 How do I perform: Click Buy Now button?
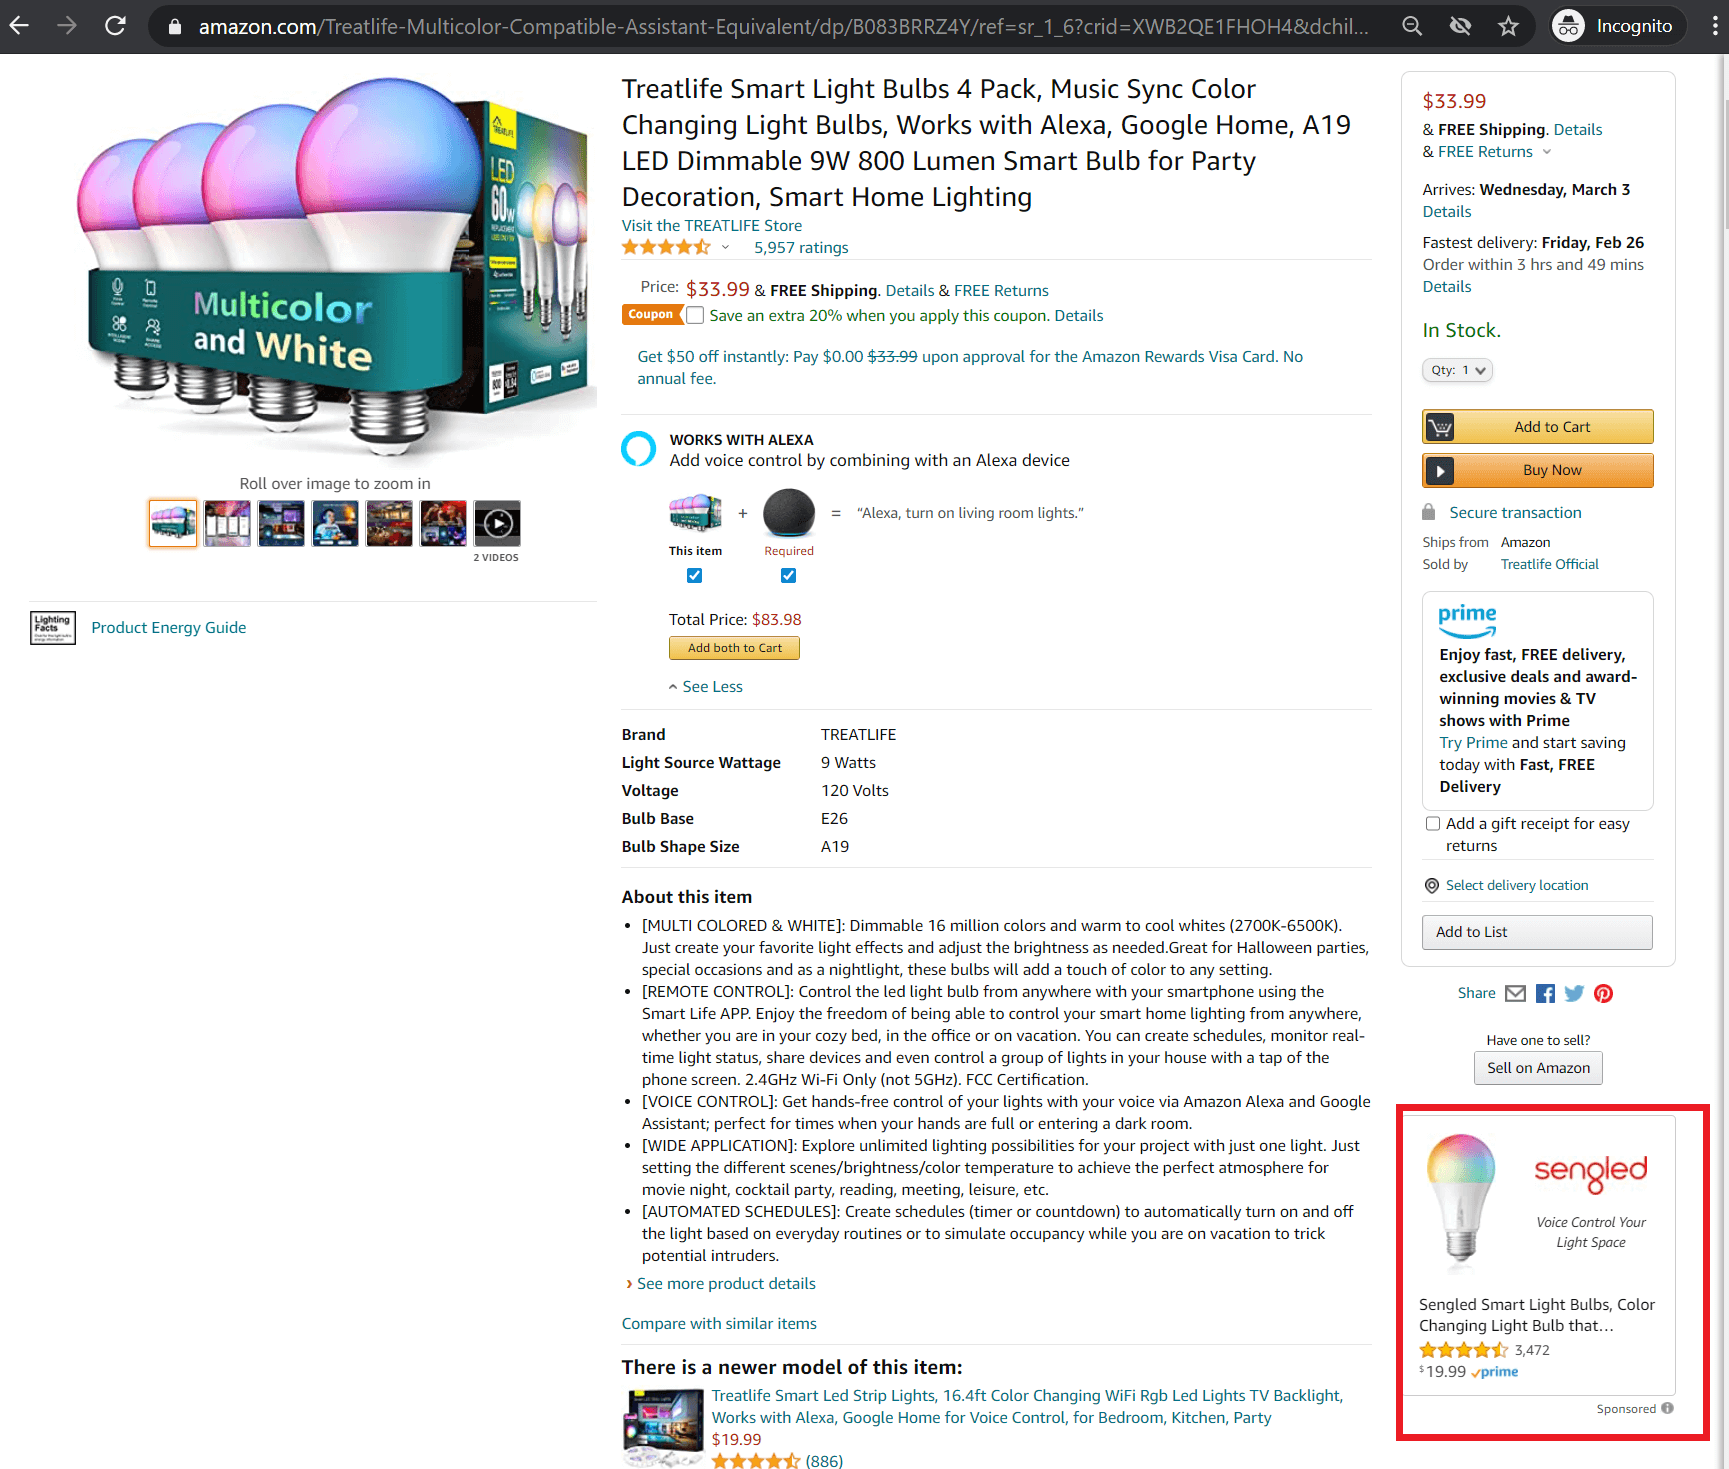(x=1537, y=471)
